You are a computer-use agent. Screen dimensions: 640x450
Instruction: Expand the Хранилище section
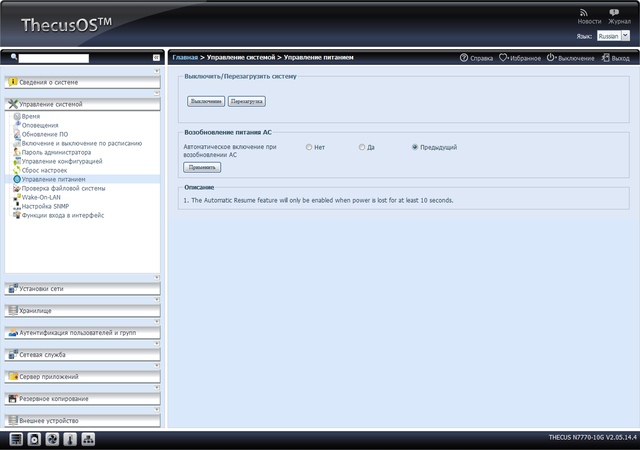point(82,311)
